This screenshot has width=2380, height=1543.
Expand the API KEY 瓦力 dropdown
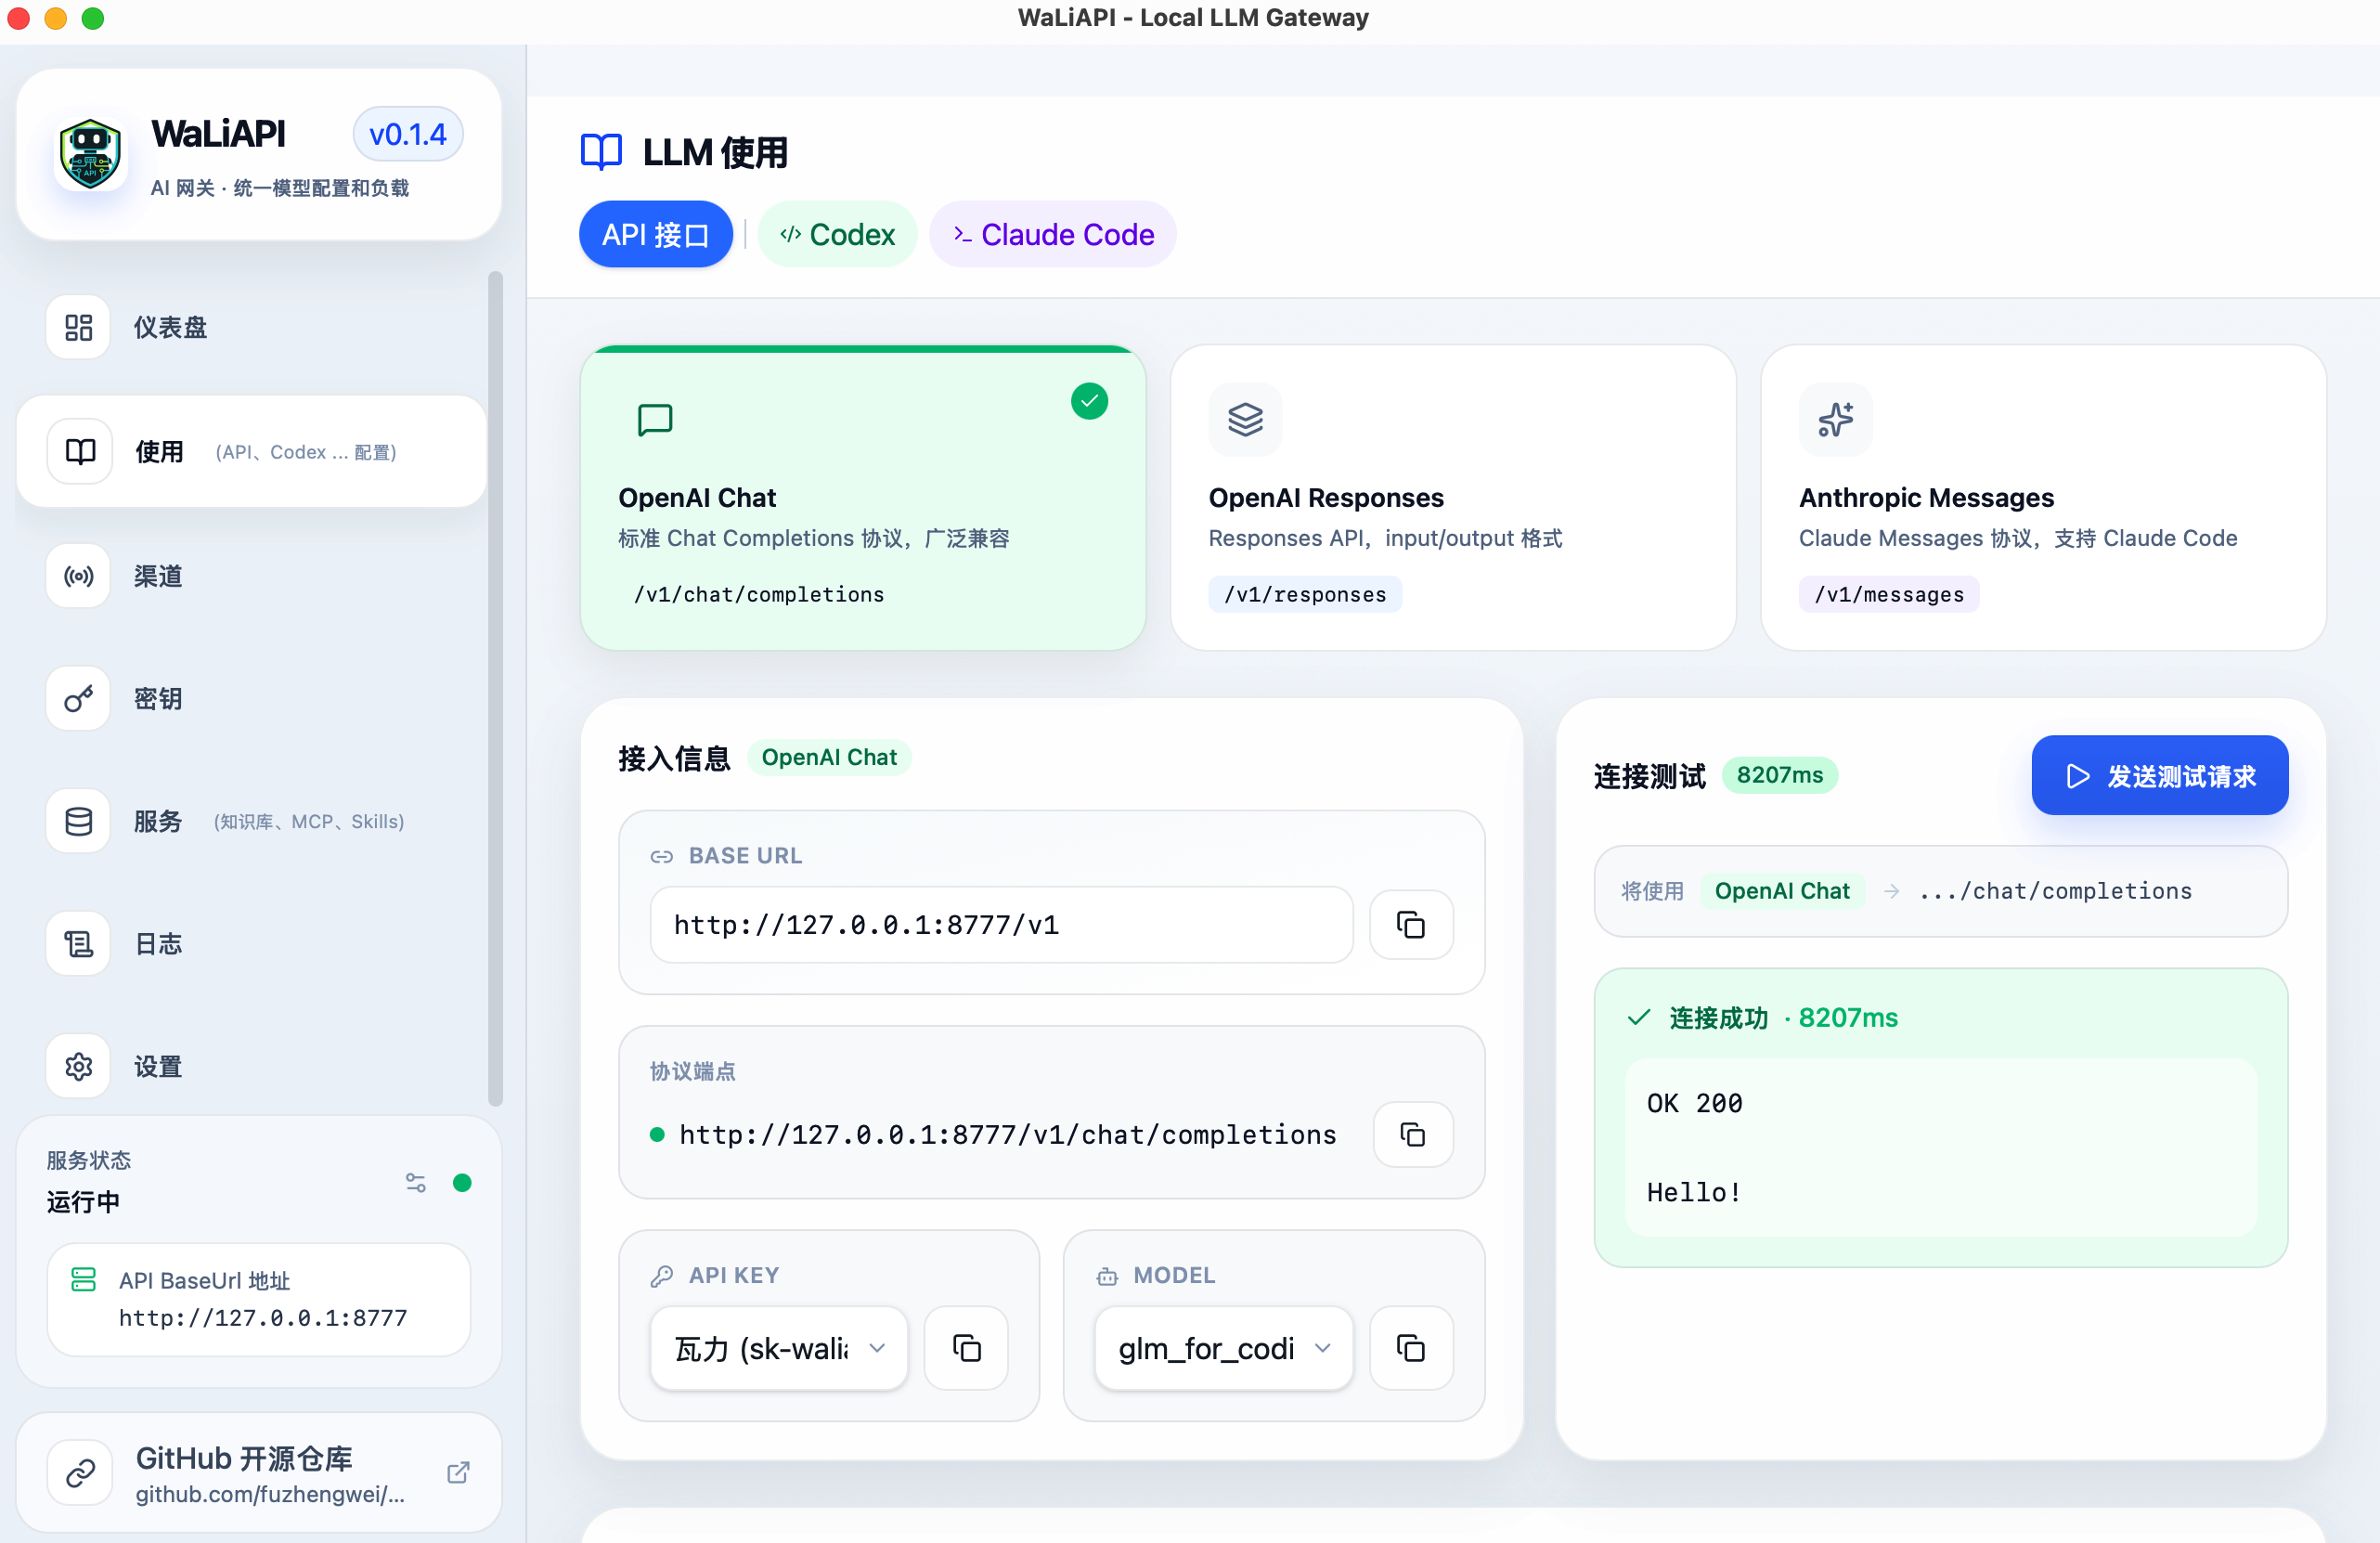779,1349
